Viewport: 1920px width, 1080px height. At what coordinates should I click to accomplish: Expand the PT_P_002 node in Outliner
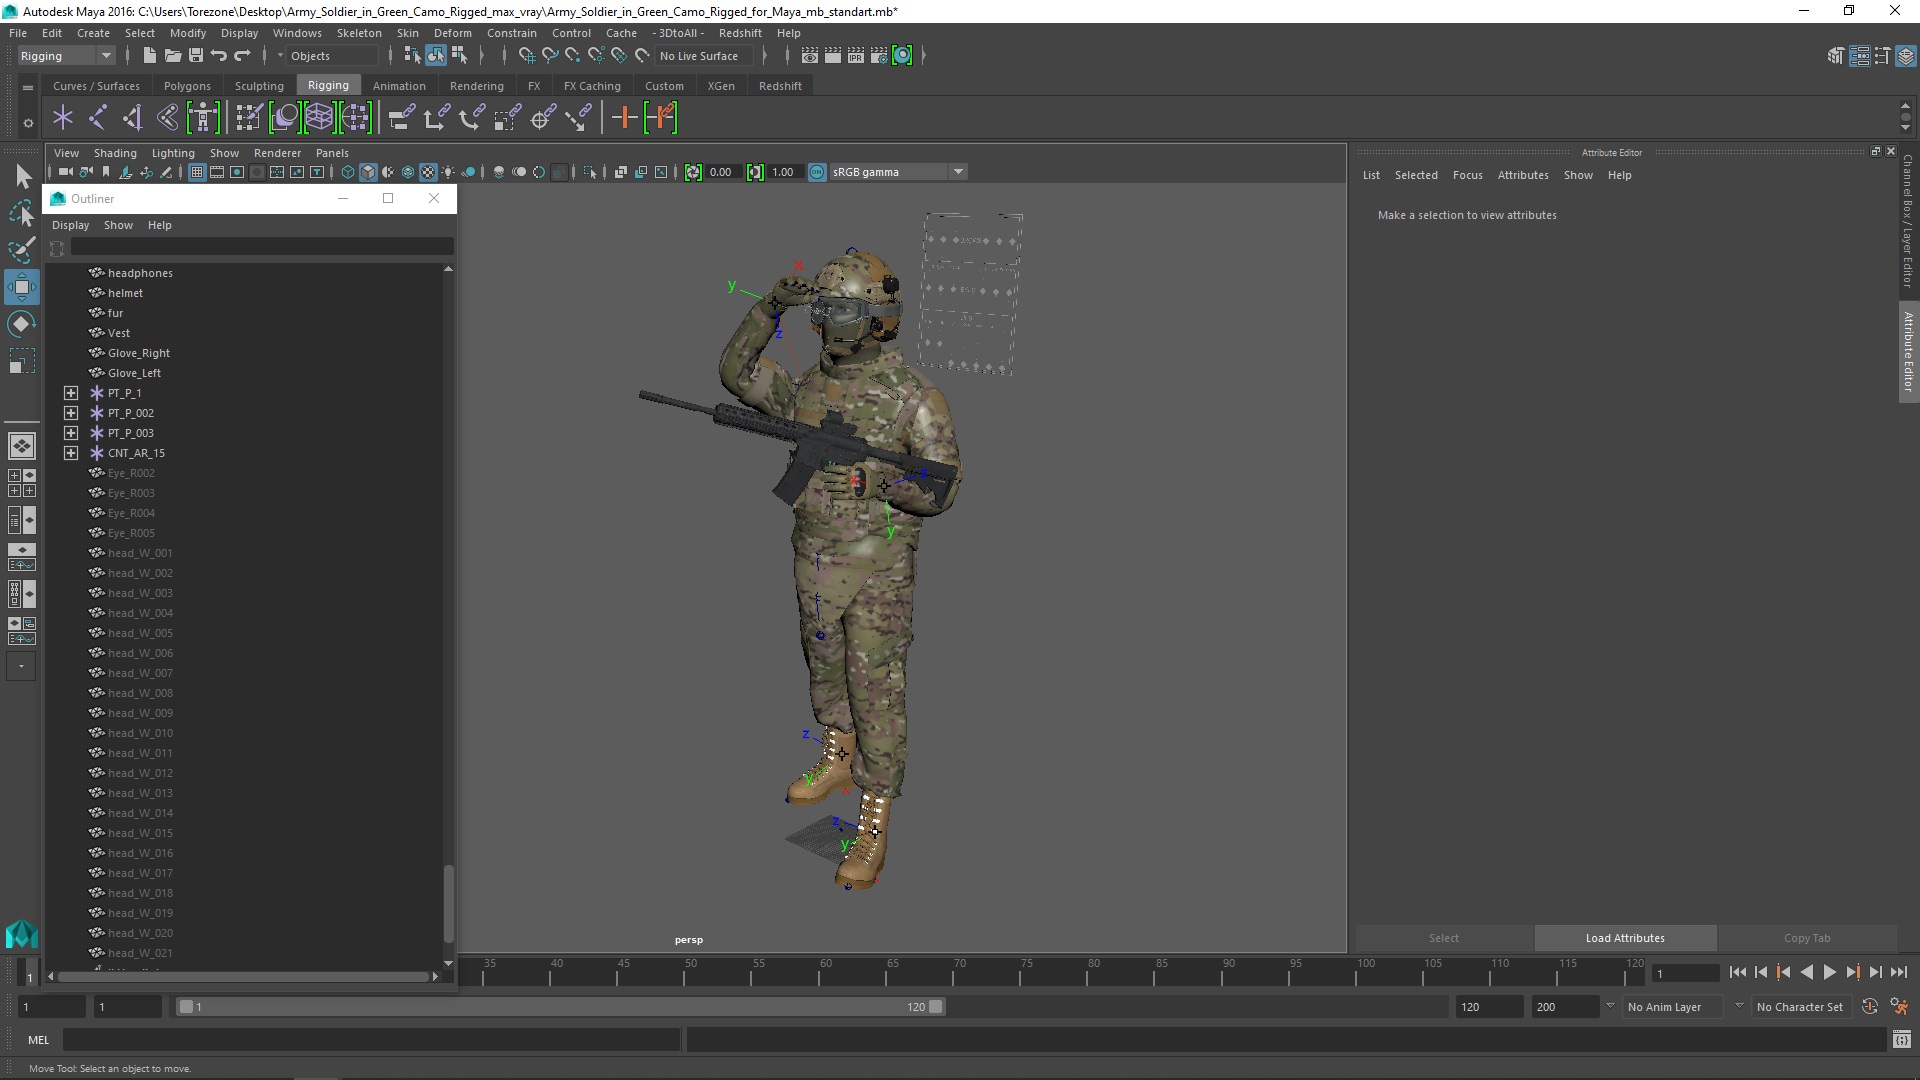click(71, 413)
